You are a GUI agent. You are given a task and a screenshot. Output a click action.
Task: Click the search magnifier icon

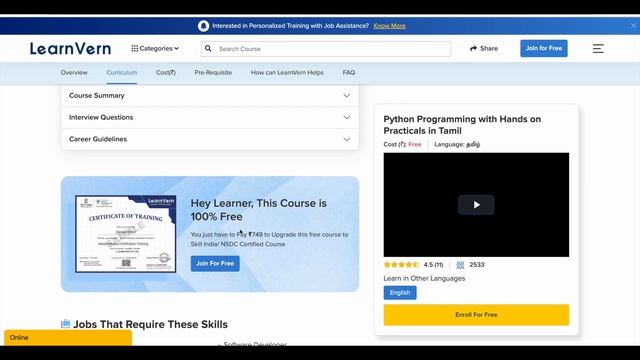pos(208,49)
